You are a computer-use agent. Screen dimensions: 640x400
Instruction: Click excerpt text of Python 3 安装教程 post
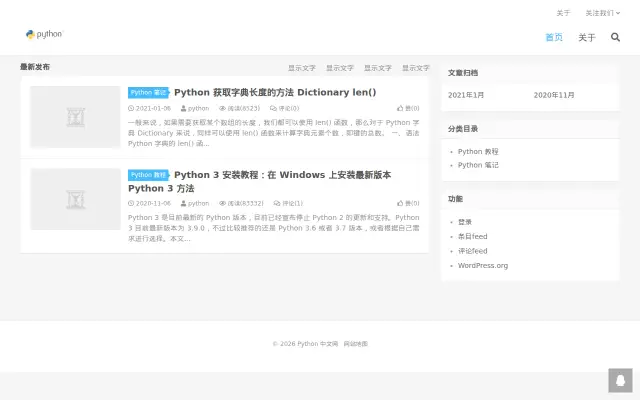[x=273, y=228]
